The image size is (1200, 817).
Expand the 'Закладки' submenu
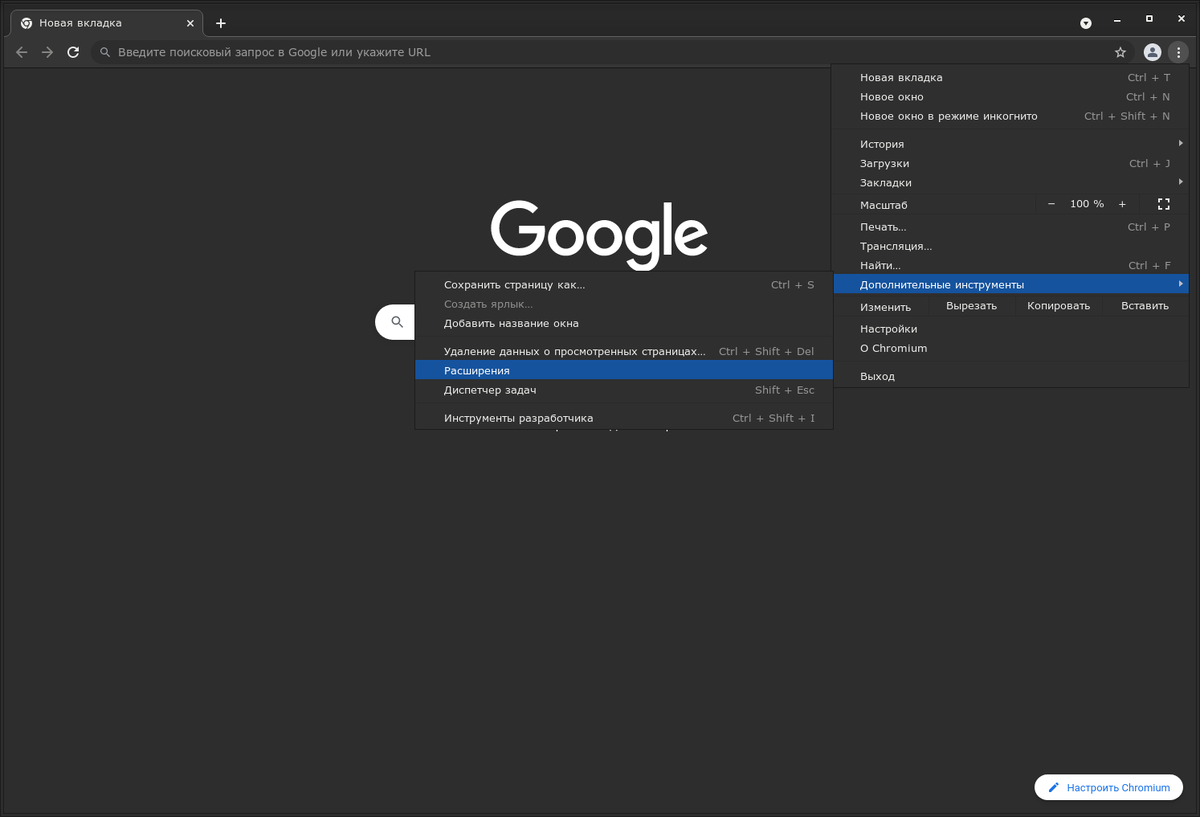click(1010, 183)
